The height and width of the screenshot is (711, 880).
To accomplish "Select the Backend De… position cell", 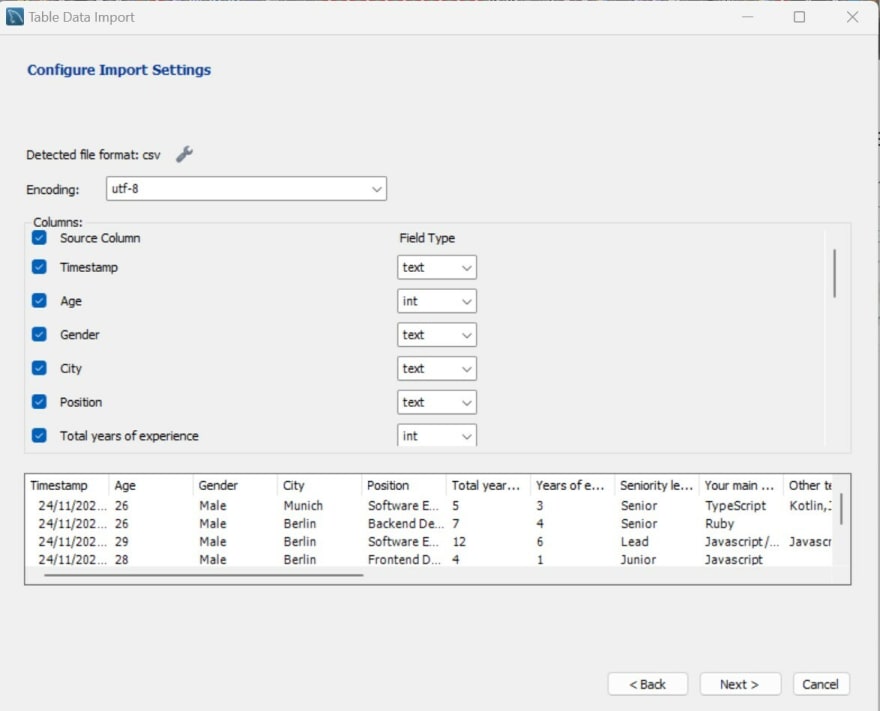I will pos(406,524).
